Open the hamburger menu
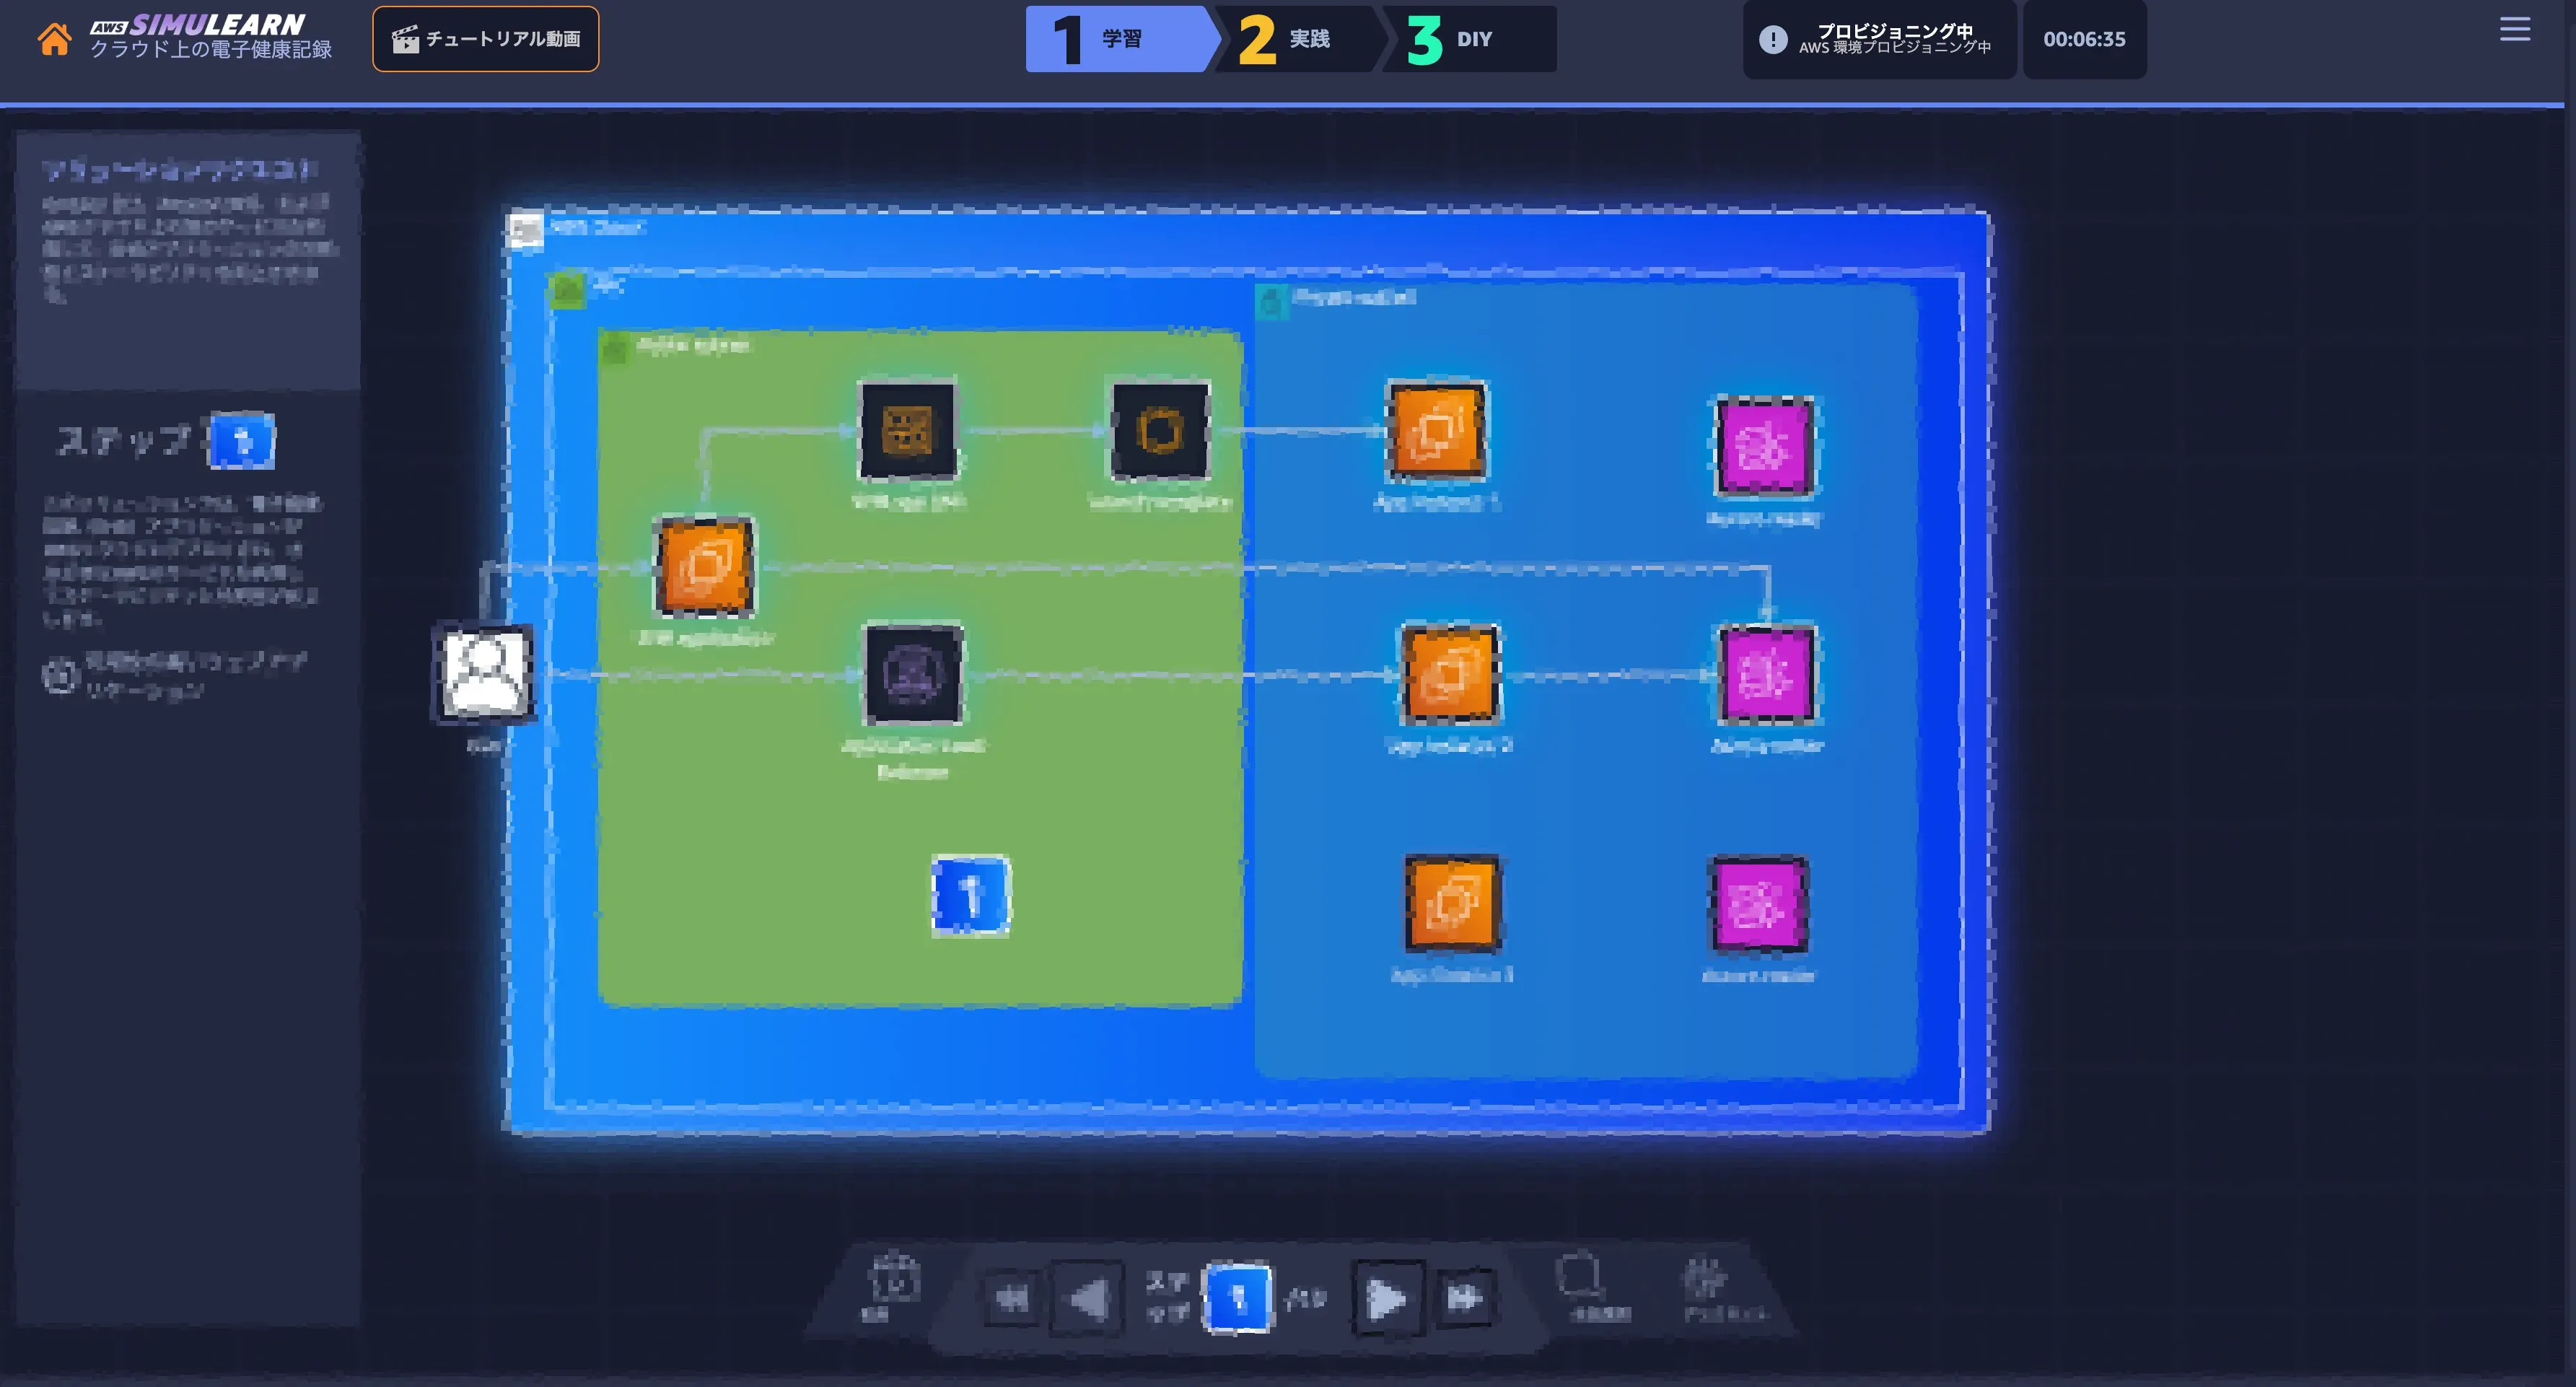 pos(2514,29)
